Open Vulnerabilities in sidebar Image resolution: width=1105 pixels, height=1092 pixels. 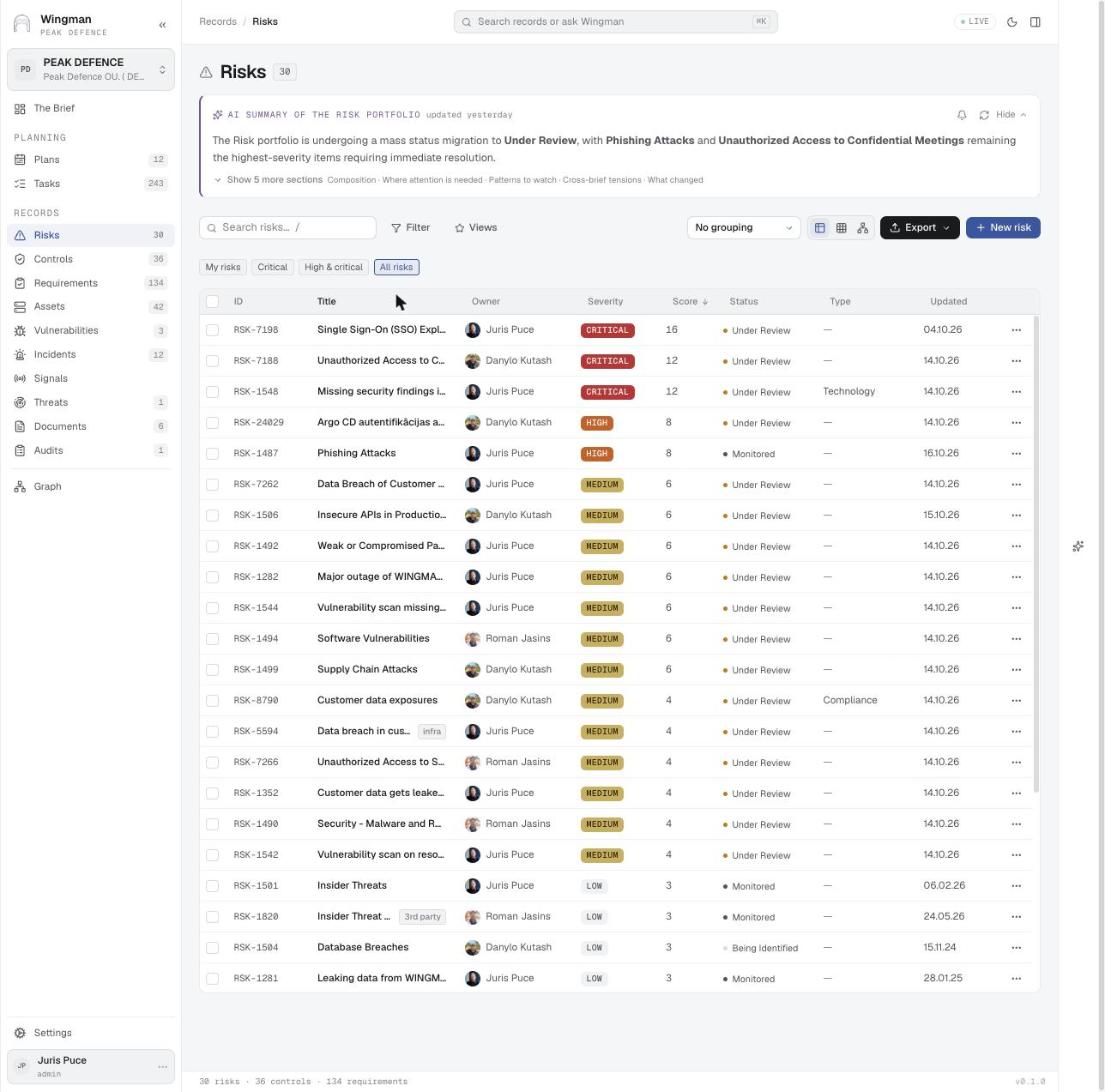tap(91, 330)
